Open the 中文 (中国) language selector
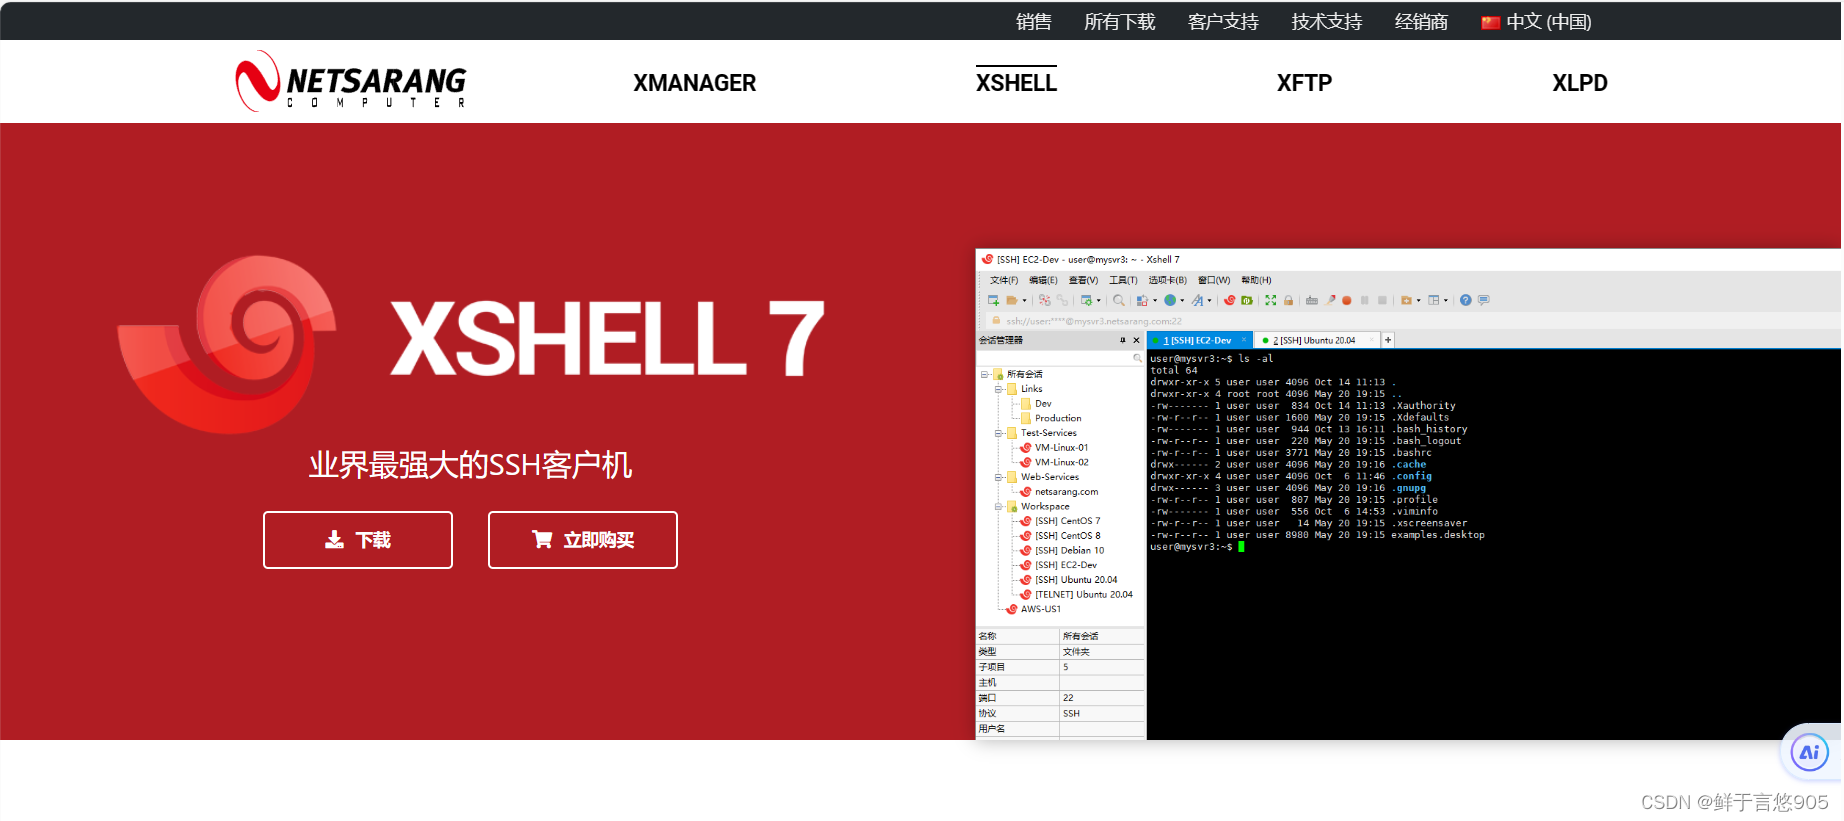Viewport: 1844px width, 821px height. click(x=1536, y=22)
